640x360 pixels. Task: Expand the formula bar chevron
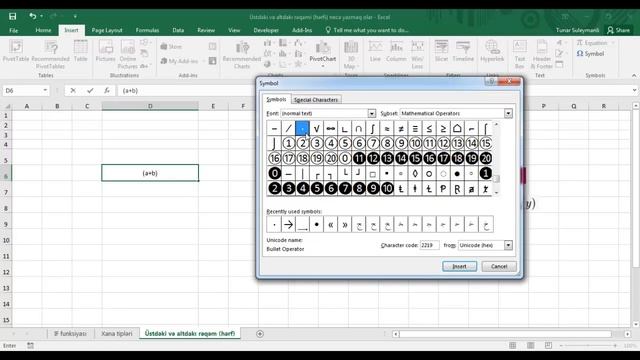pos(634,90)
